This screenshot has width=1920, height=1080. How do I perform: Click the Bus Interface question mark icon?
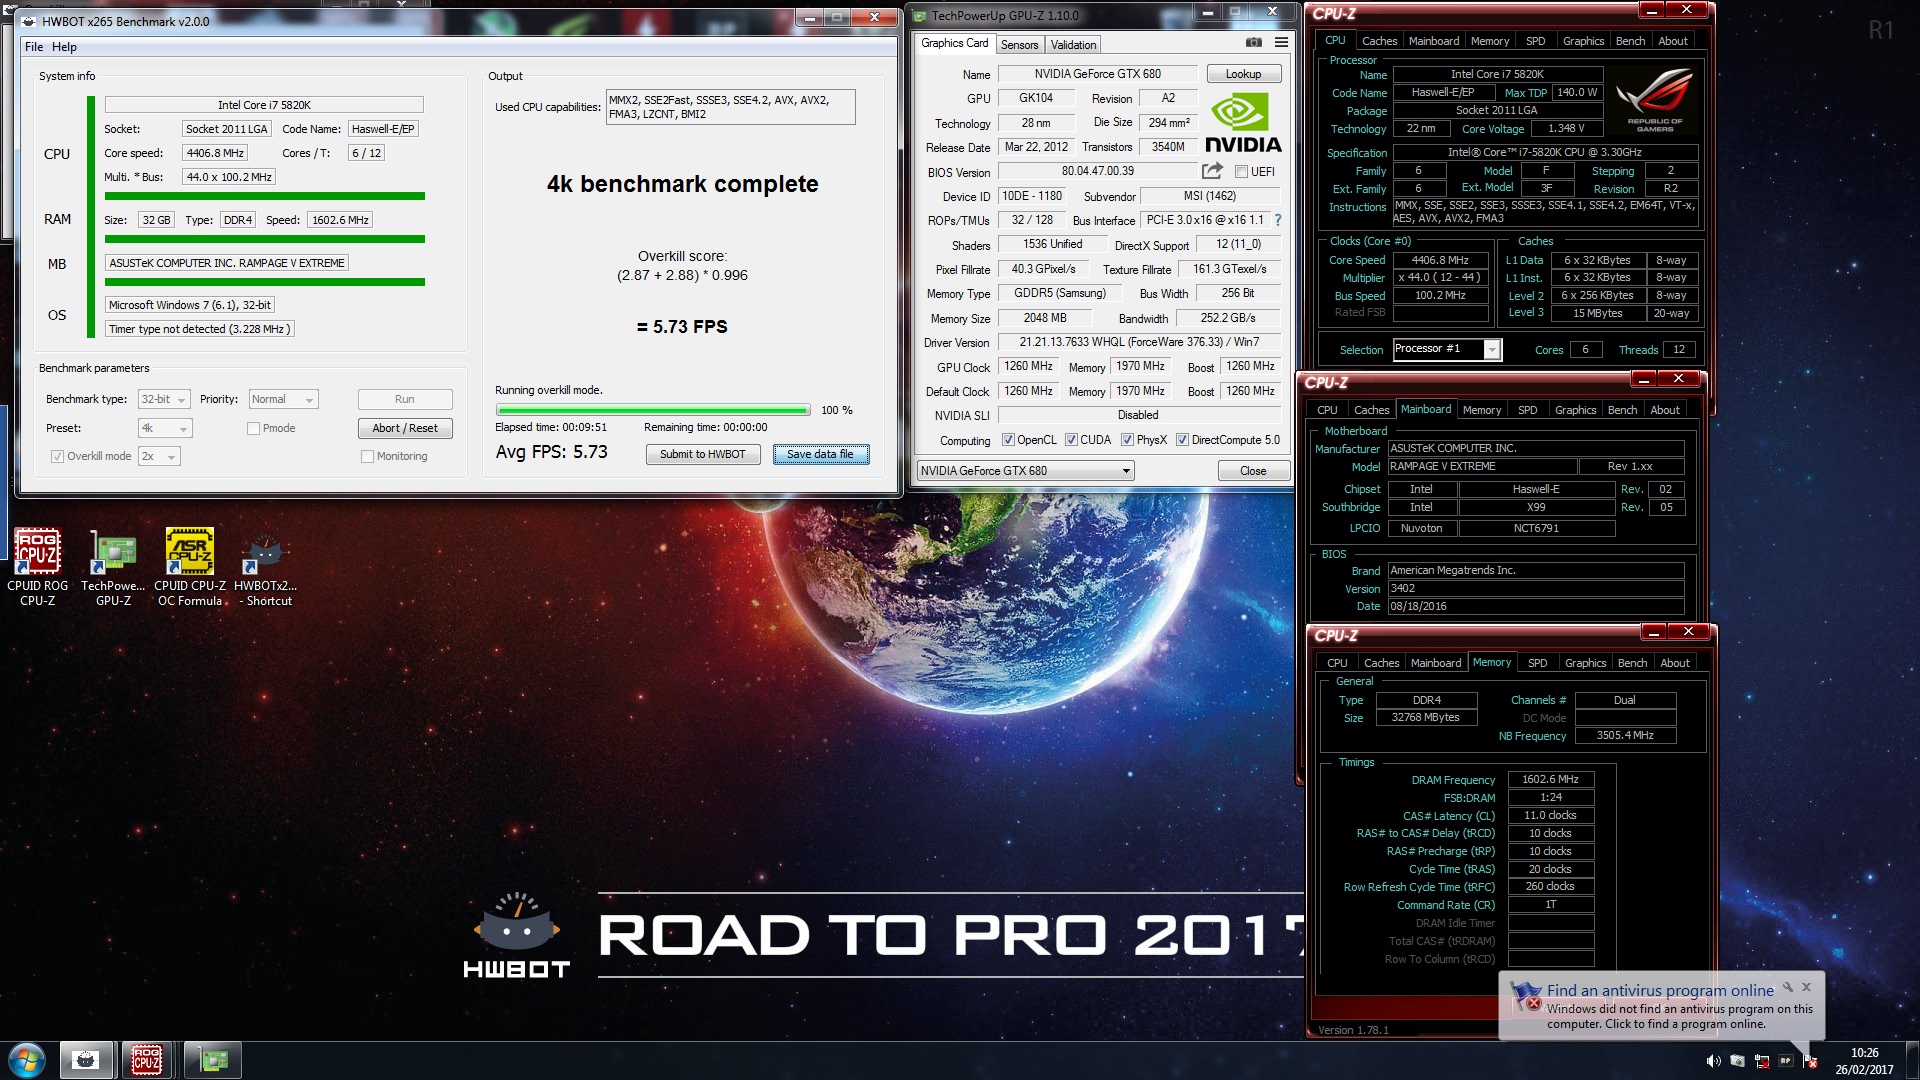click(x=1277, y=220)
